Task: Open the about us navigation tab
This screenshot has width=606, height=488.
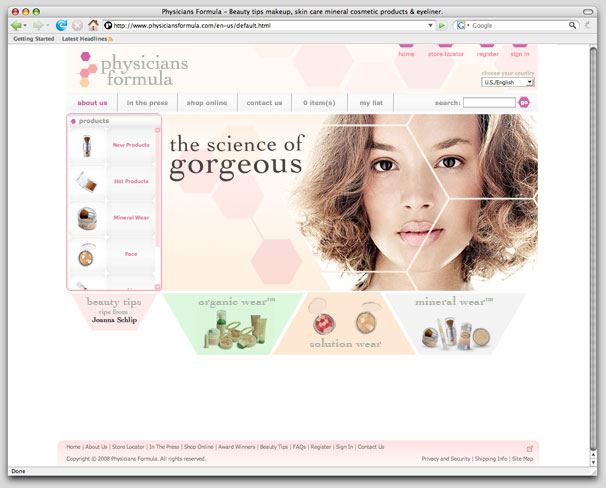Action: pos(92,103)
